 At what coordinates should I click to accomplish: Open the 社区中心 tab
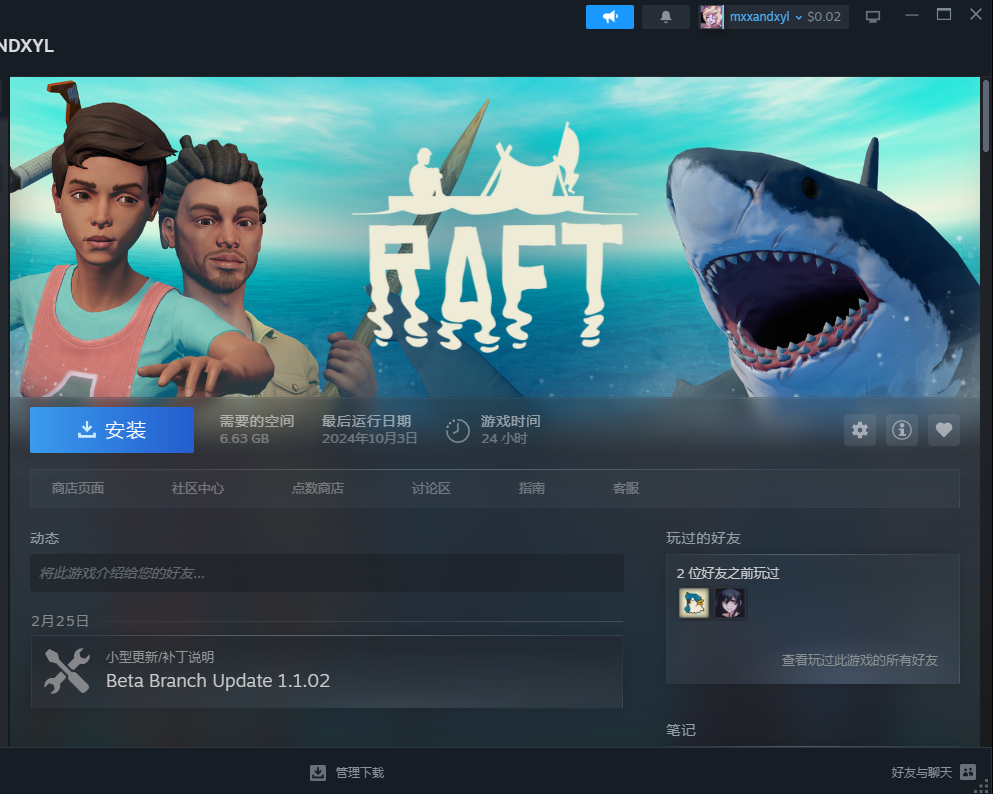point(198,488)
